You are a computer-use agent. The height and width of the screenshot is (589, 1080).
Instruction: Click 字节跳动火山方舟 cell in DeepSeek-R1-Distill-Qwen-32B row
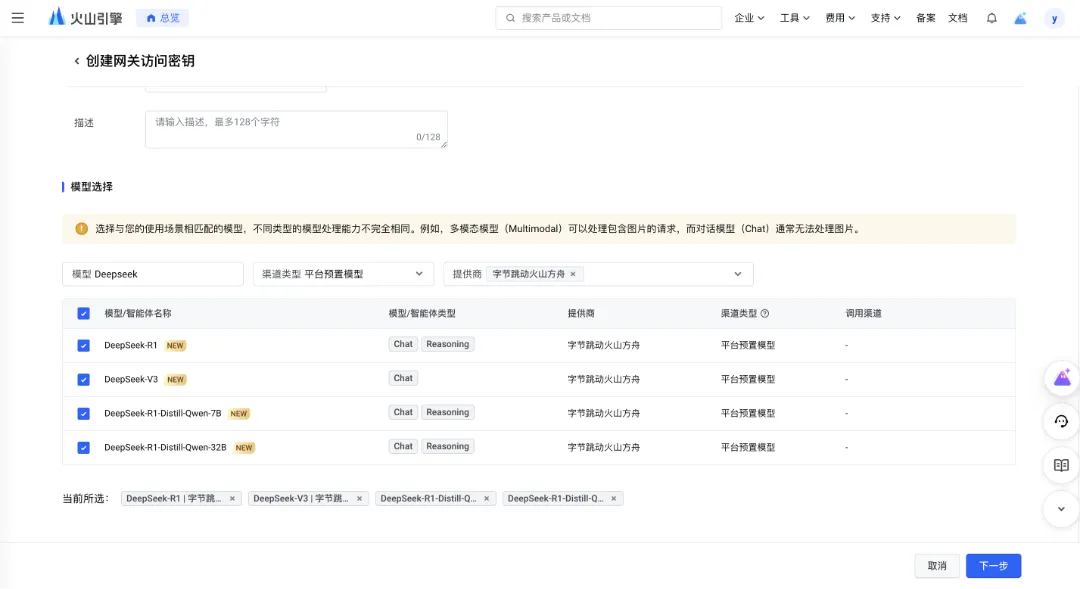(603, 448)
